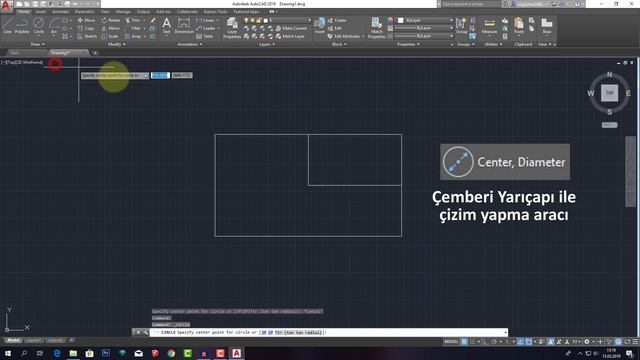Use the Trim tool
640x360 pixels.
(x=133, y=20)
